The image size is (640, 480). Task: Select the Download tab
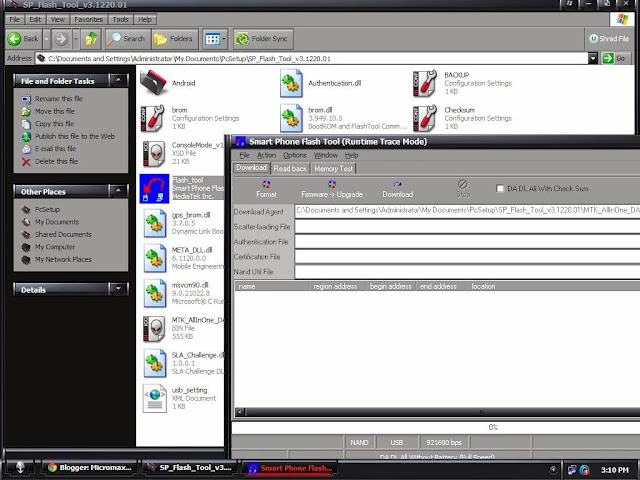(251, 168)
